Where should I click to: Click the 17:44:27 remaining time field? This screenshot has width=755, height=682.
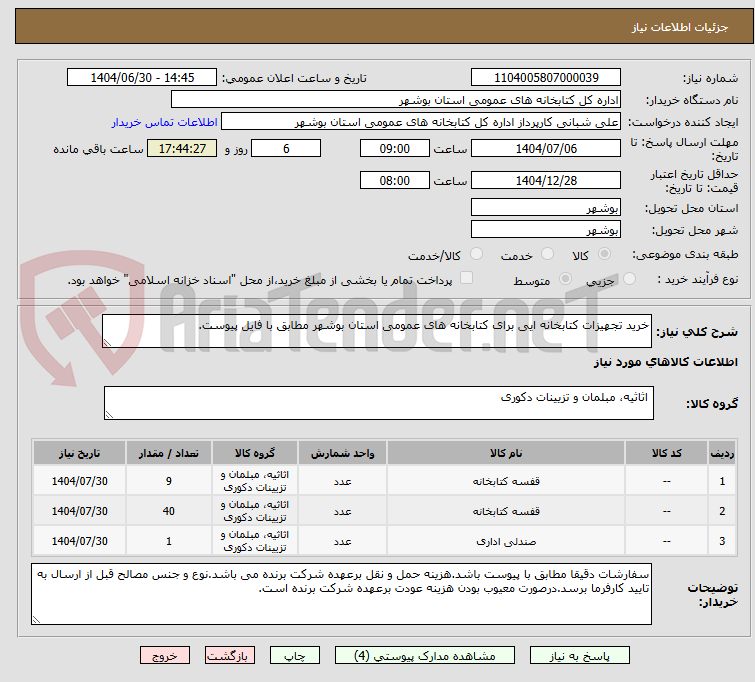[x=181, y=149]
